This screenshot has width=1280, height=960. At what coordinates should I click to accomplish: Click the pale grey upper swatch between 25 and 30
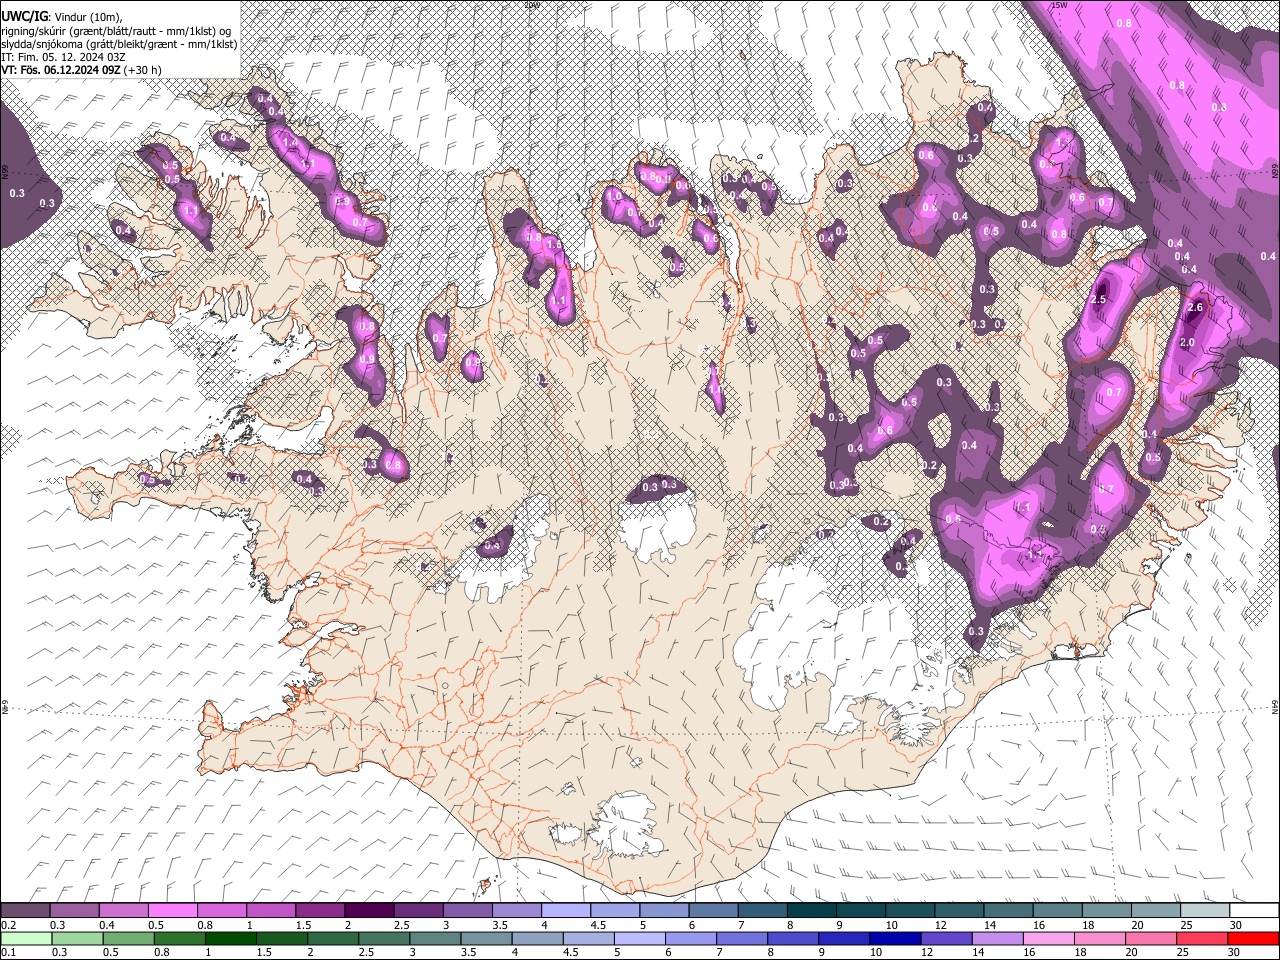(x=1205, y=911)
